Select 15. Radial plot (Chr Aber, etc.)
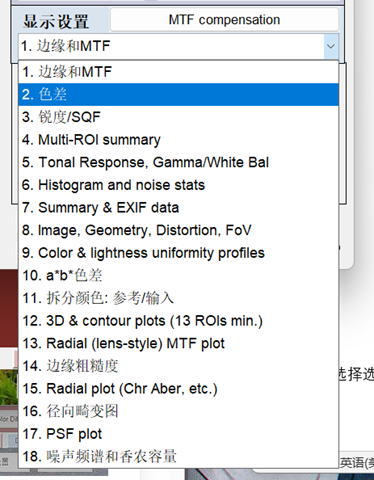This screenshot has height=480, width=374. pos(179,389)
